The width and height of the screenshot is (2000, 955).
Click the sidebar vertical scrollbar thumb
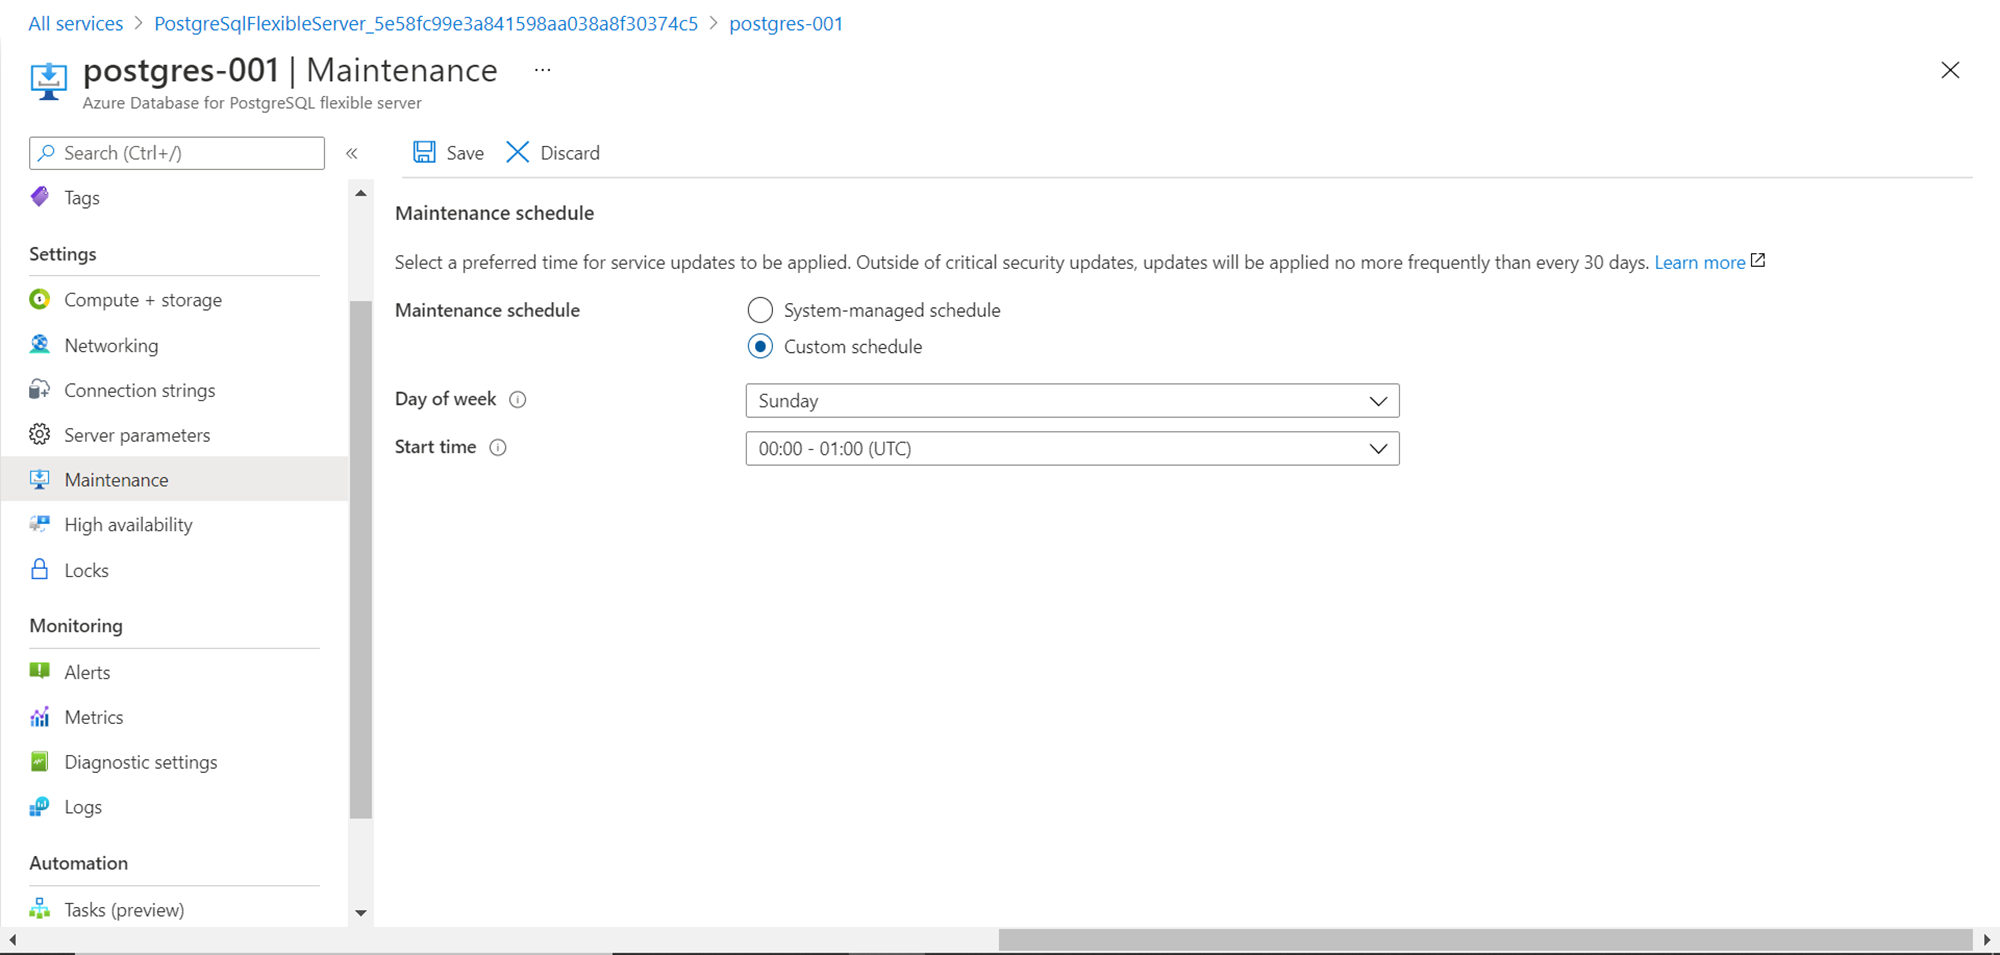tap(361, 560)
